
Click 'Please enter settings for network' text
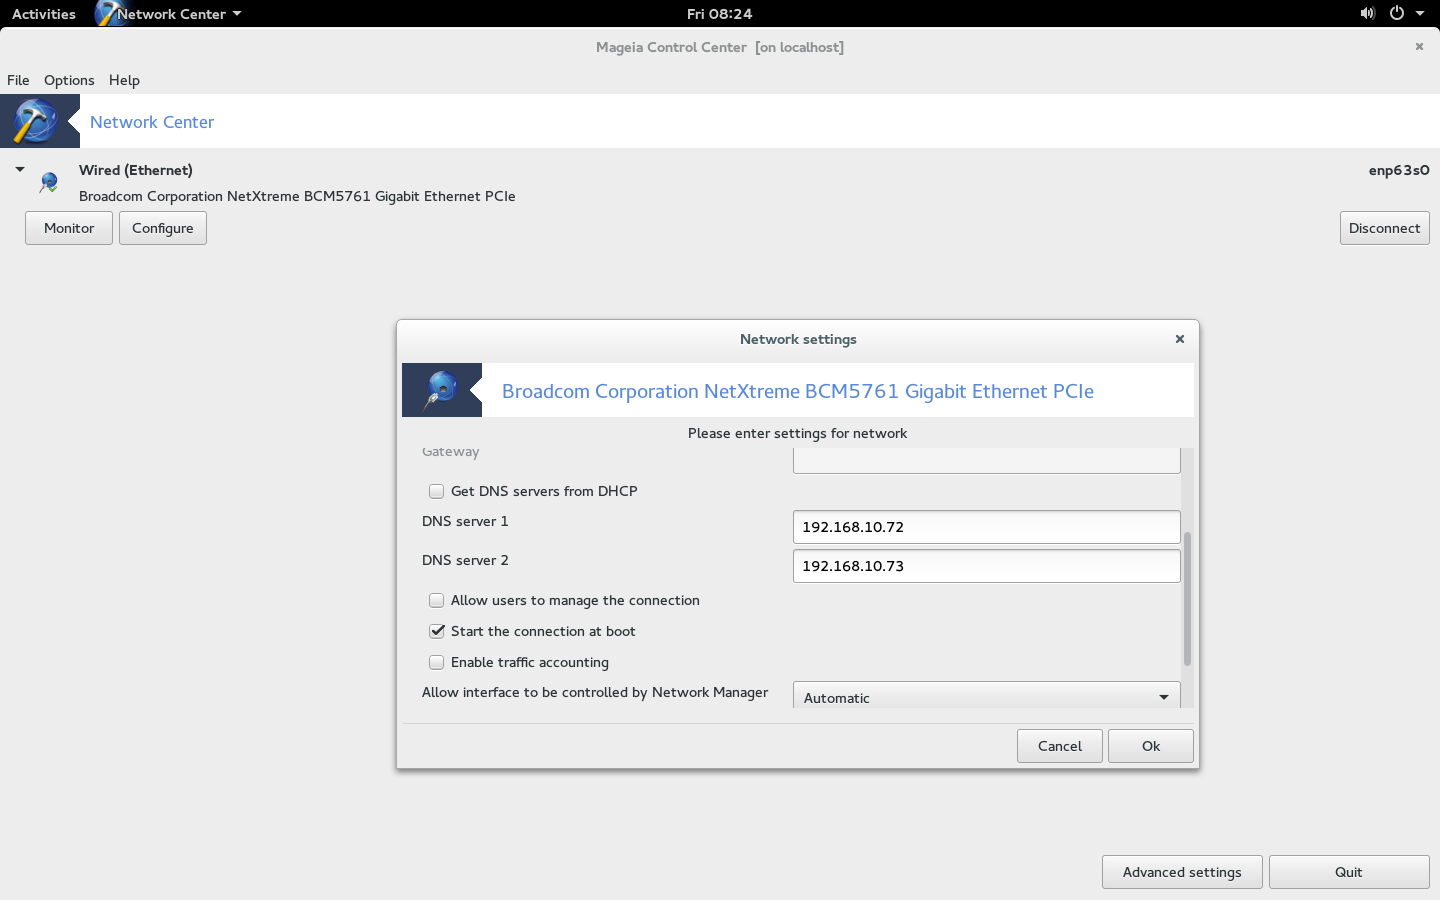pyautogui.click(x=798, y=433)
